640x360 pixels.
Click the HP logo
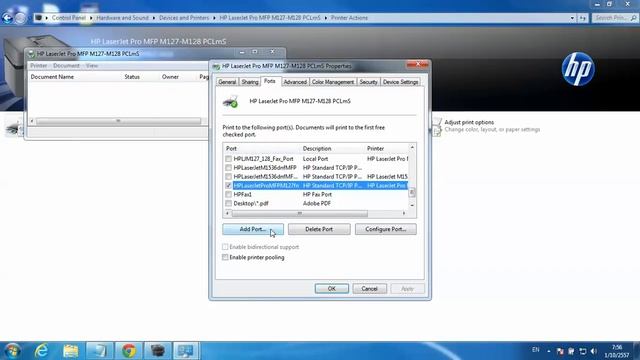coord(578,69)
